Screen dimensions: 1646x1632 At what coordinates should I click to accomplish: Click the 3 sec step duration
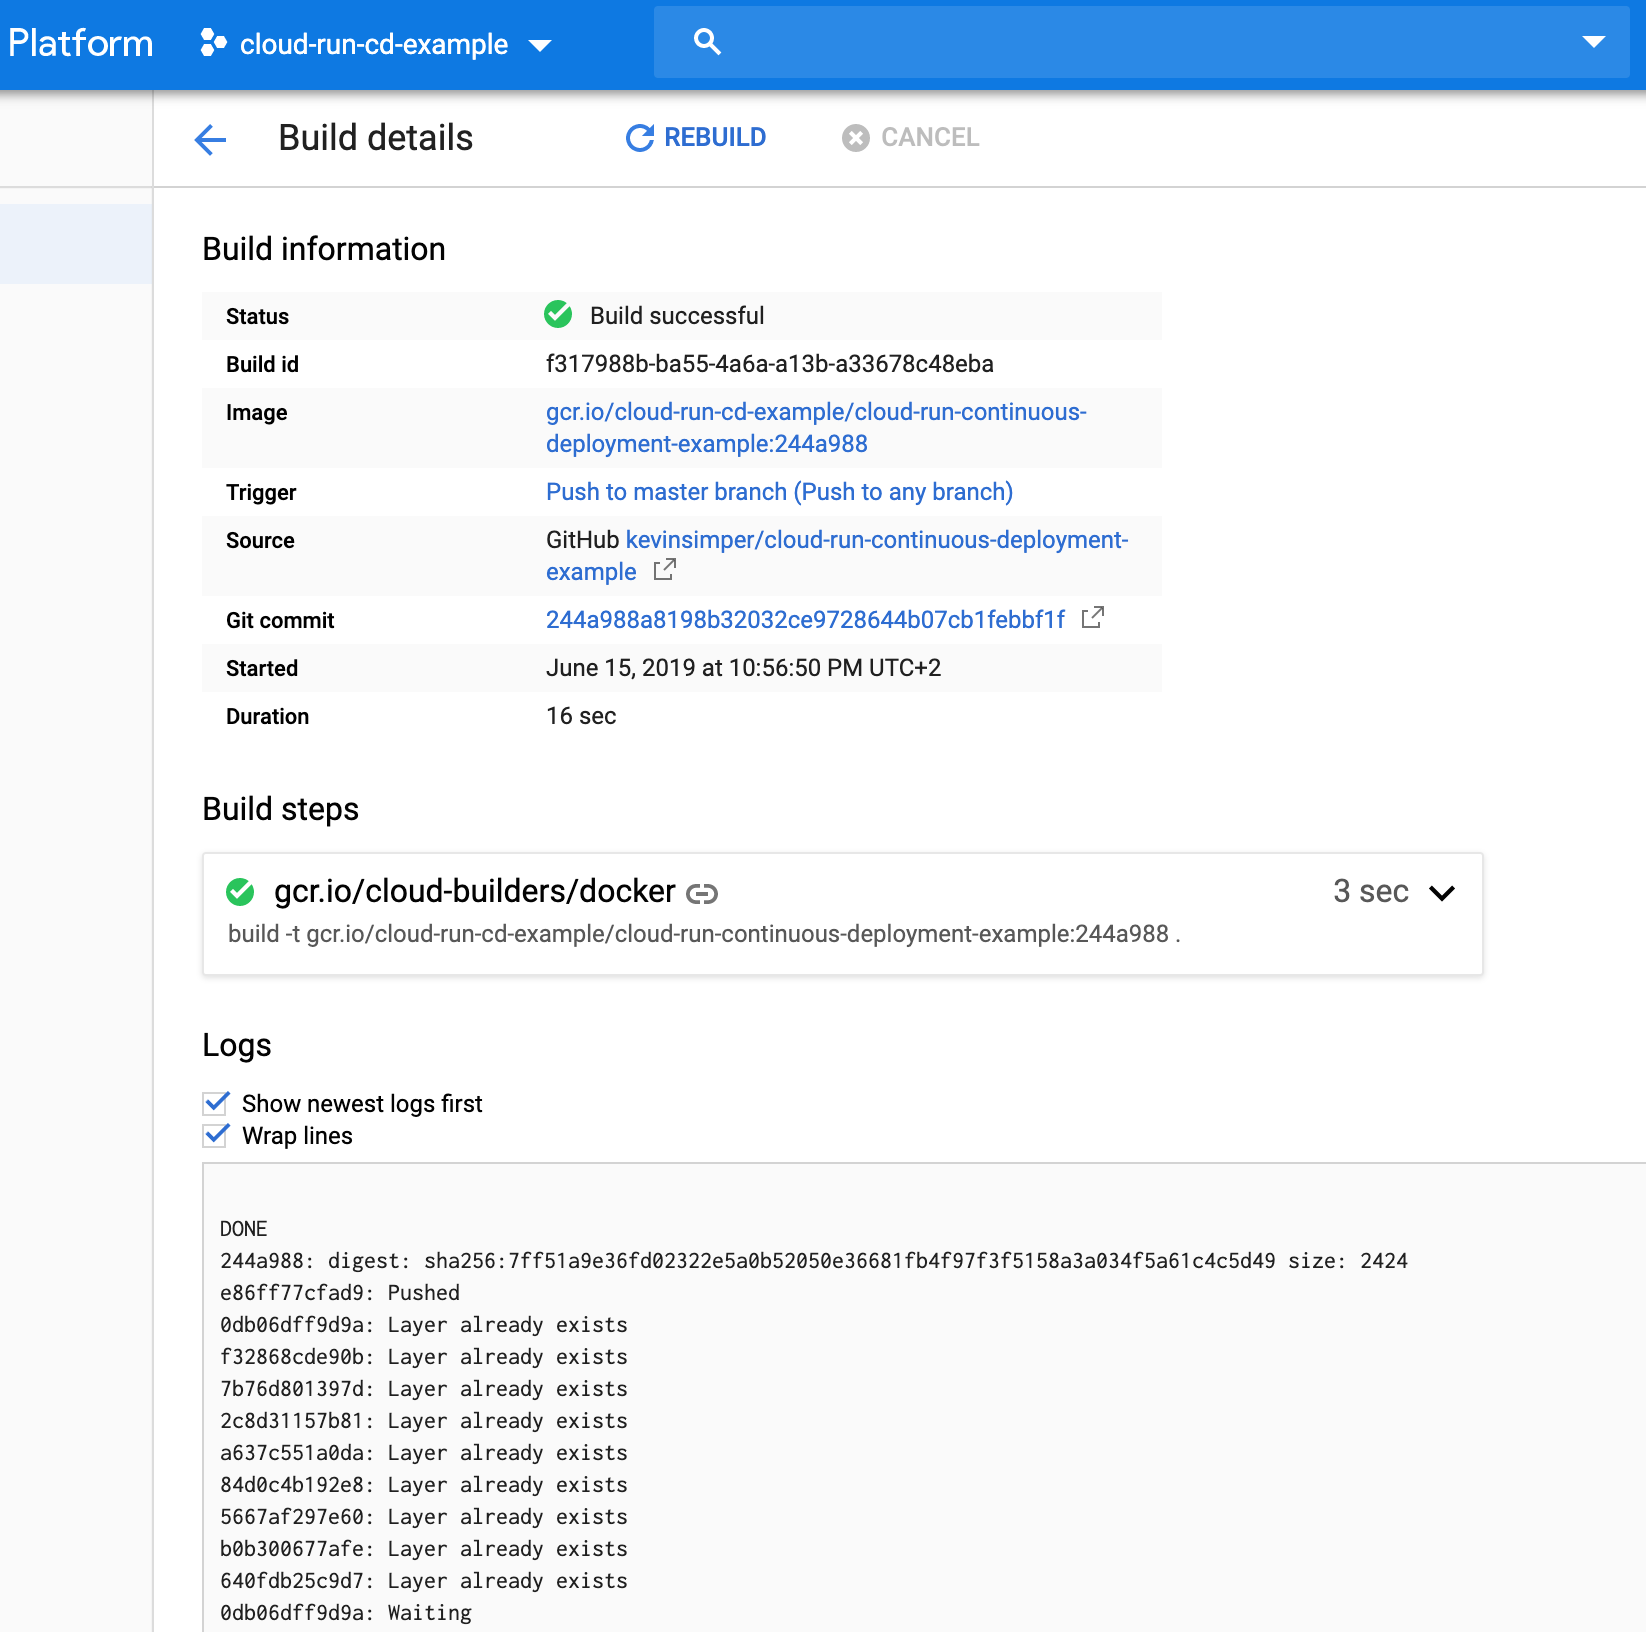(x=1371, y=891)
